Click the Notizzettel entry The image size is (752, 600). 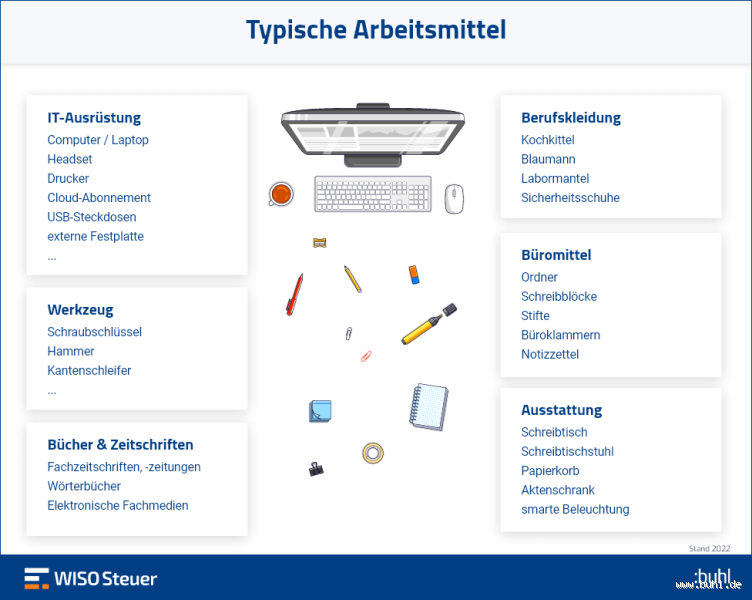point(550,354)
